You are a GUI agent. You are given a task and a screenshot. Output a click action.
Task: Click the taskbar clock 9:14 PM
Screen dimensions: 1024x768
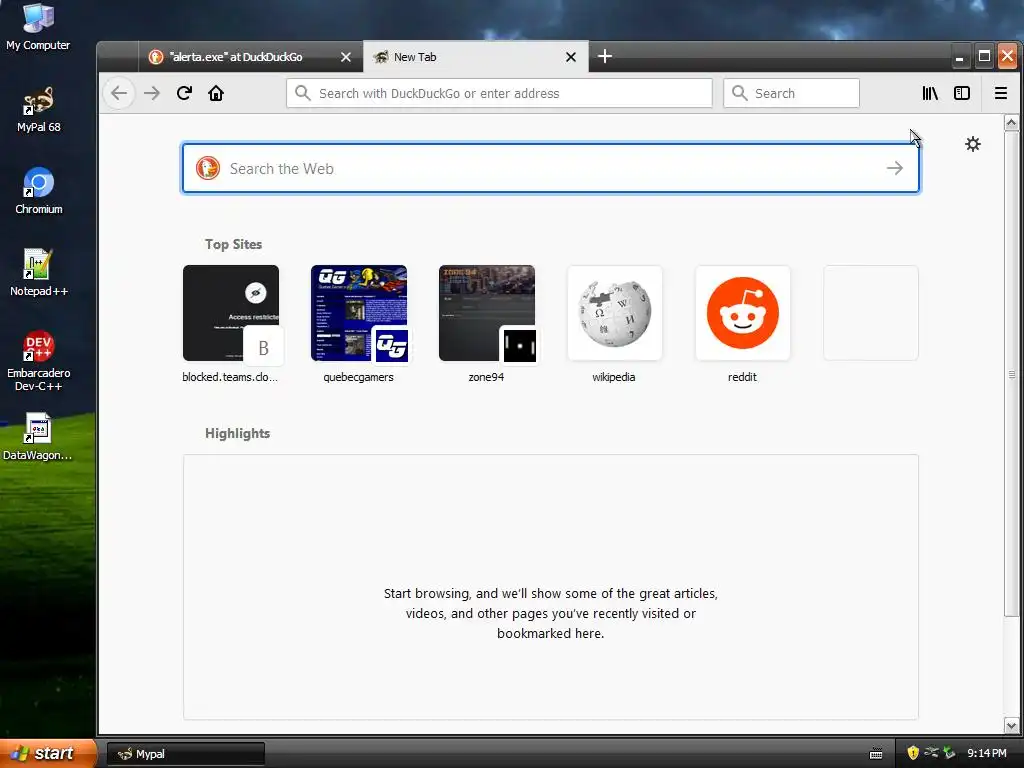pos(987,754)
